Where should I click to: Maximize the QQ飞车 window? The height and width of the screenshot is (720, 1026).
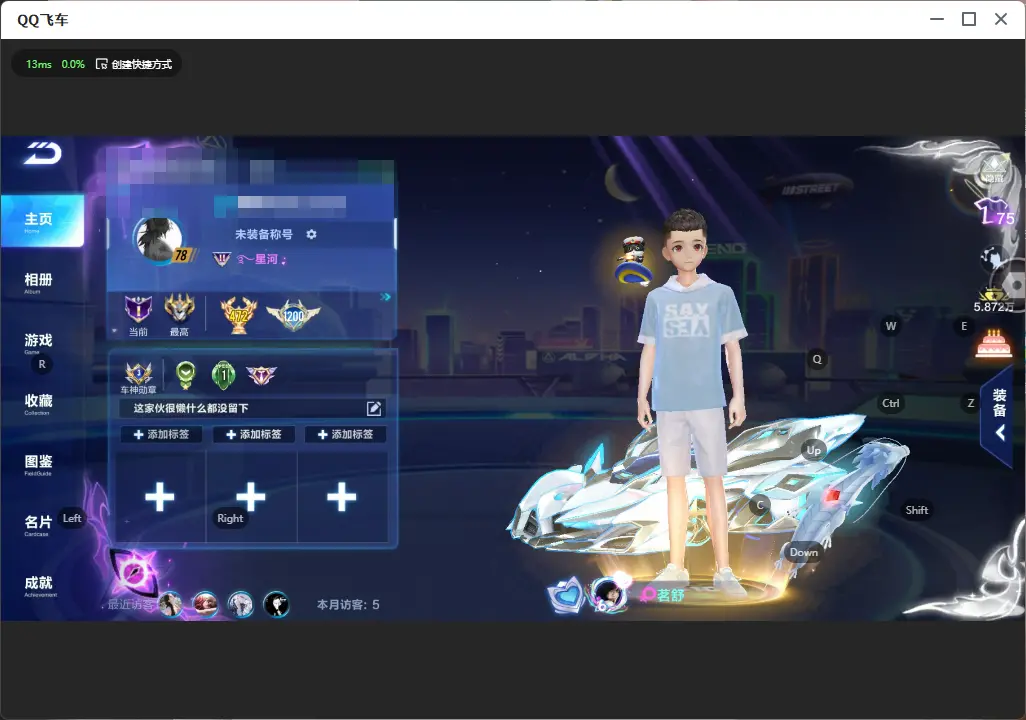click(x=969, y=20)
